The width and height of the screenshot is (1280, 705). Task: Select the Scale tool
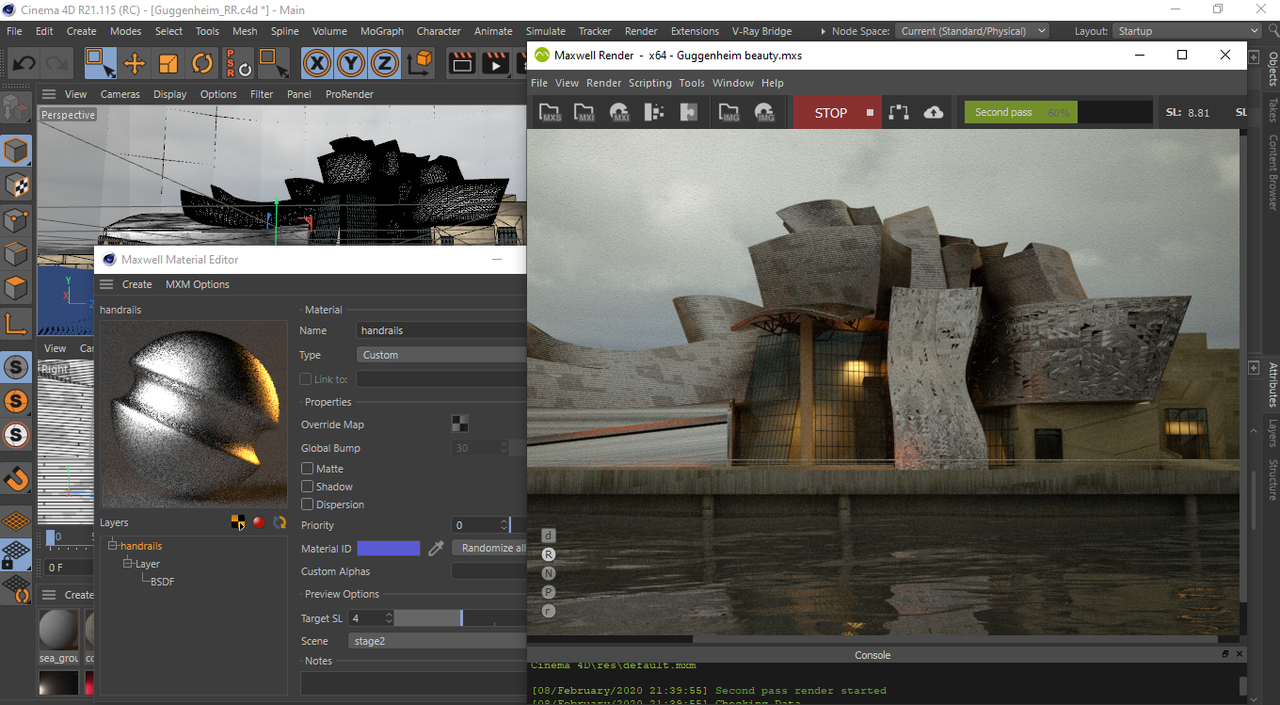tap(168, 64)
